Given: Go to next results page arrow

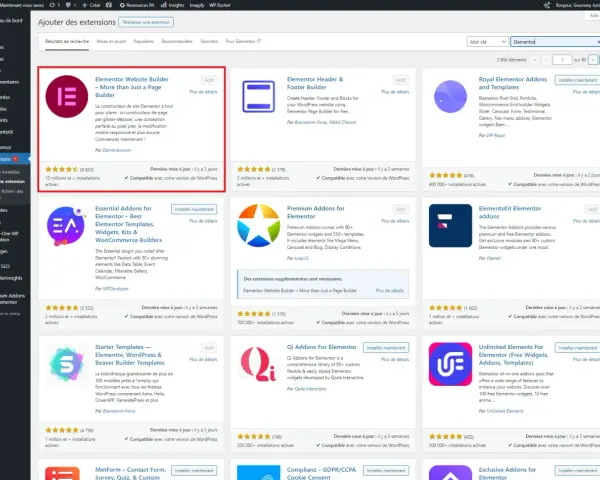Looking at the screenshot, I should click(x=592, y=60).
